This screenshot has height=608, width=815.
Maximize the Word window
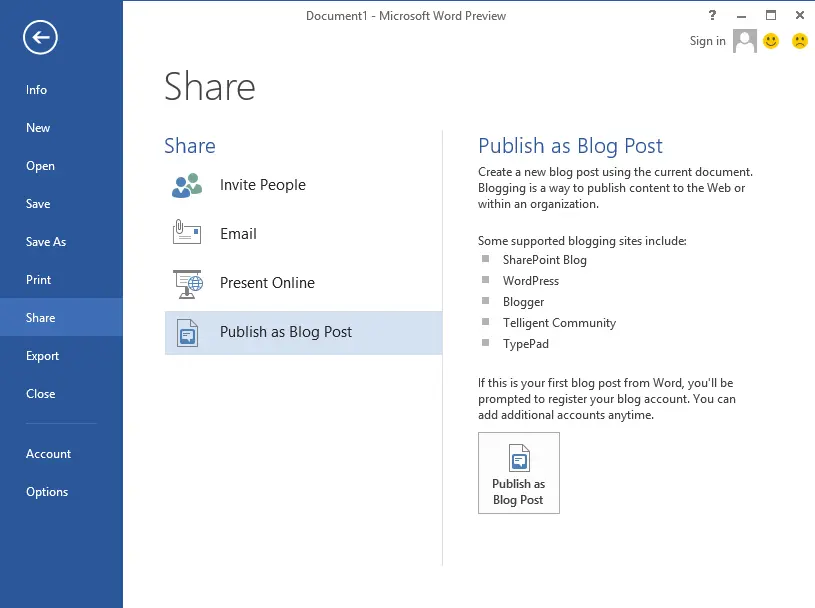coord(771,15)
